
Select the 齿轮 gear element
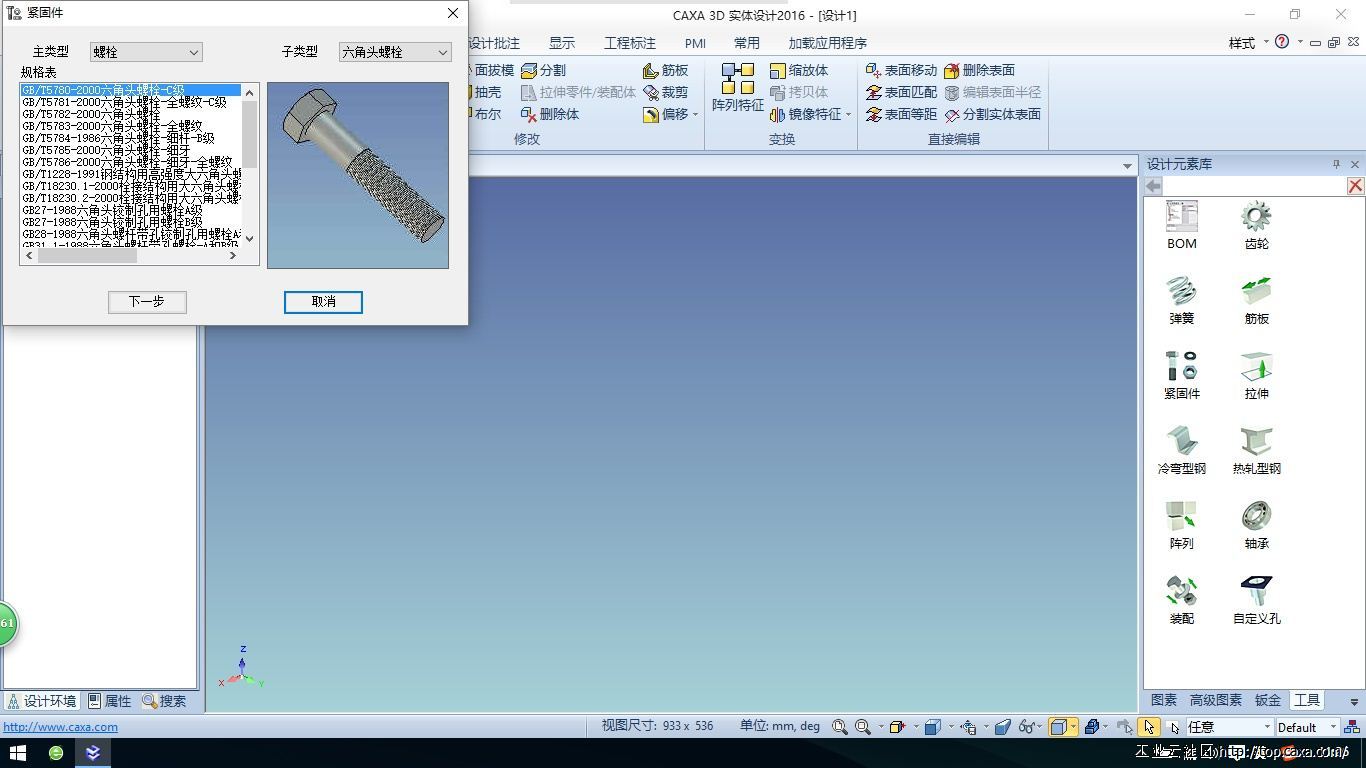pos(1256,225)
